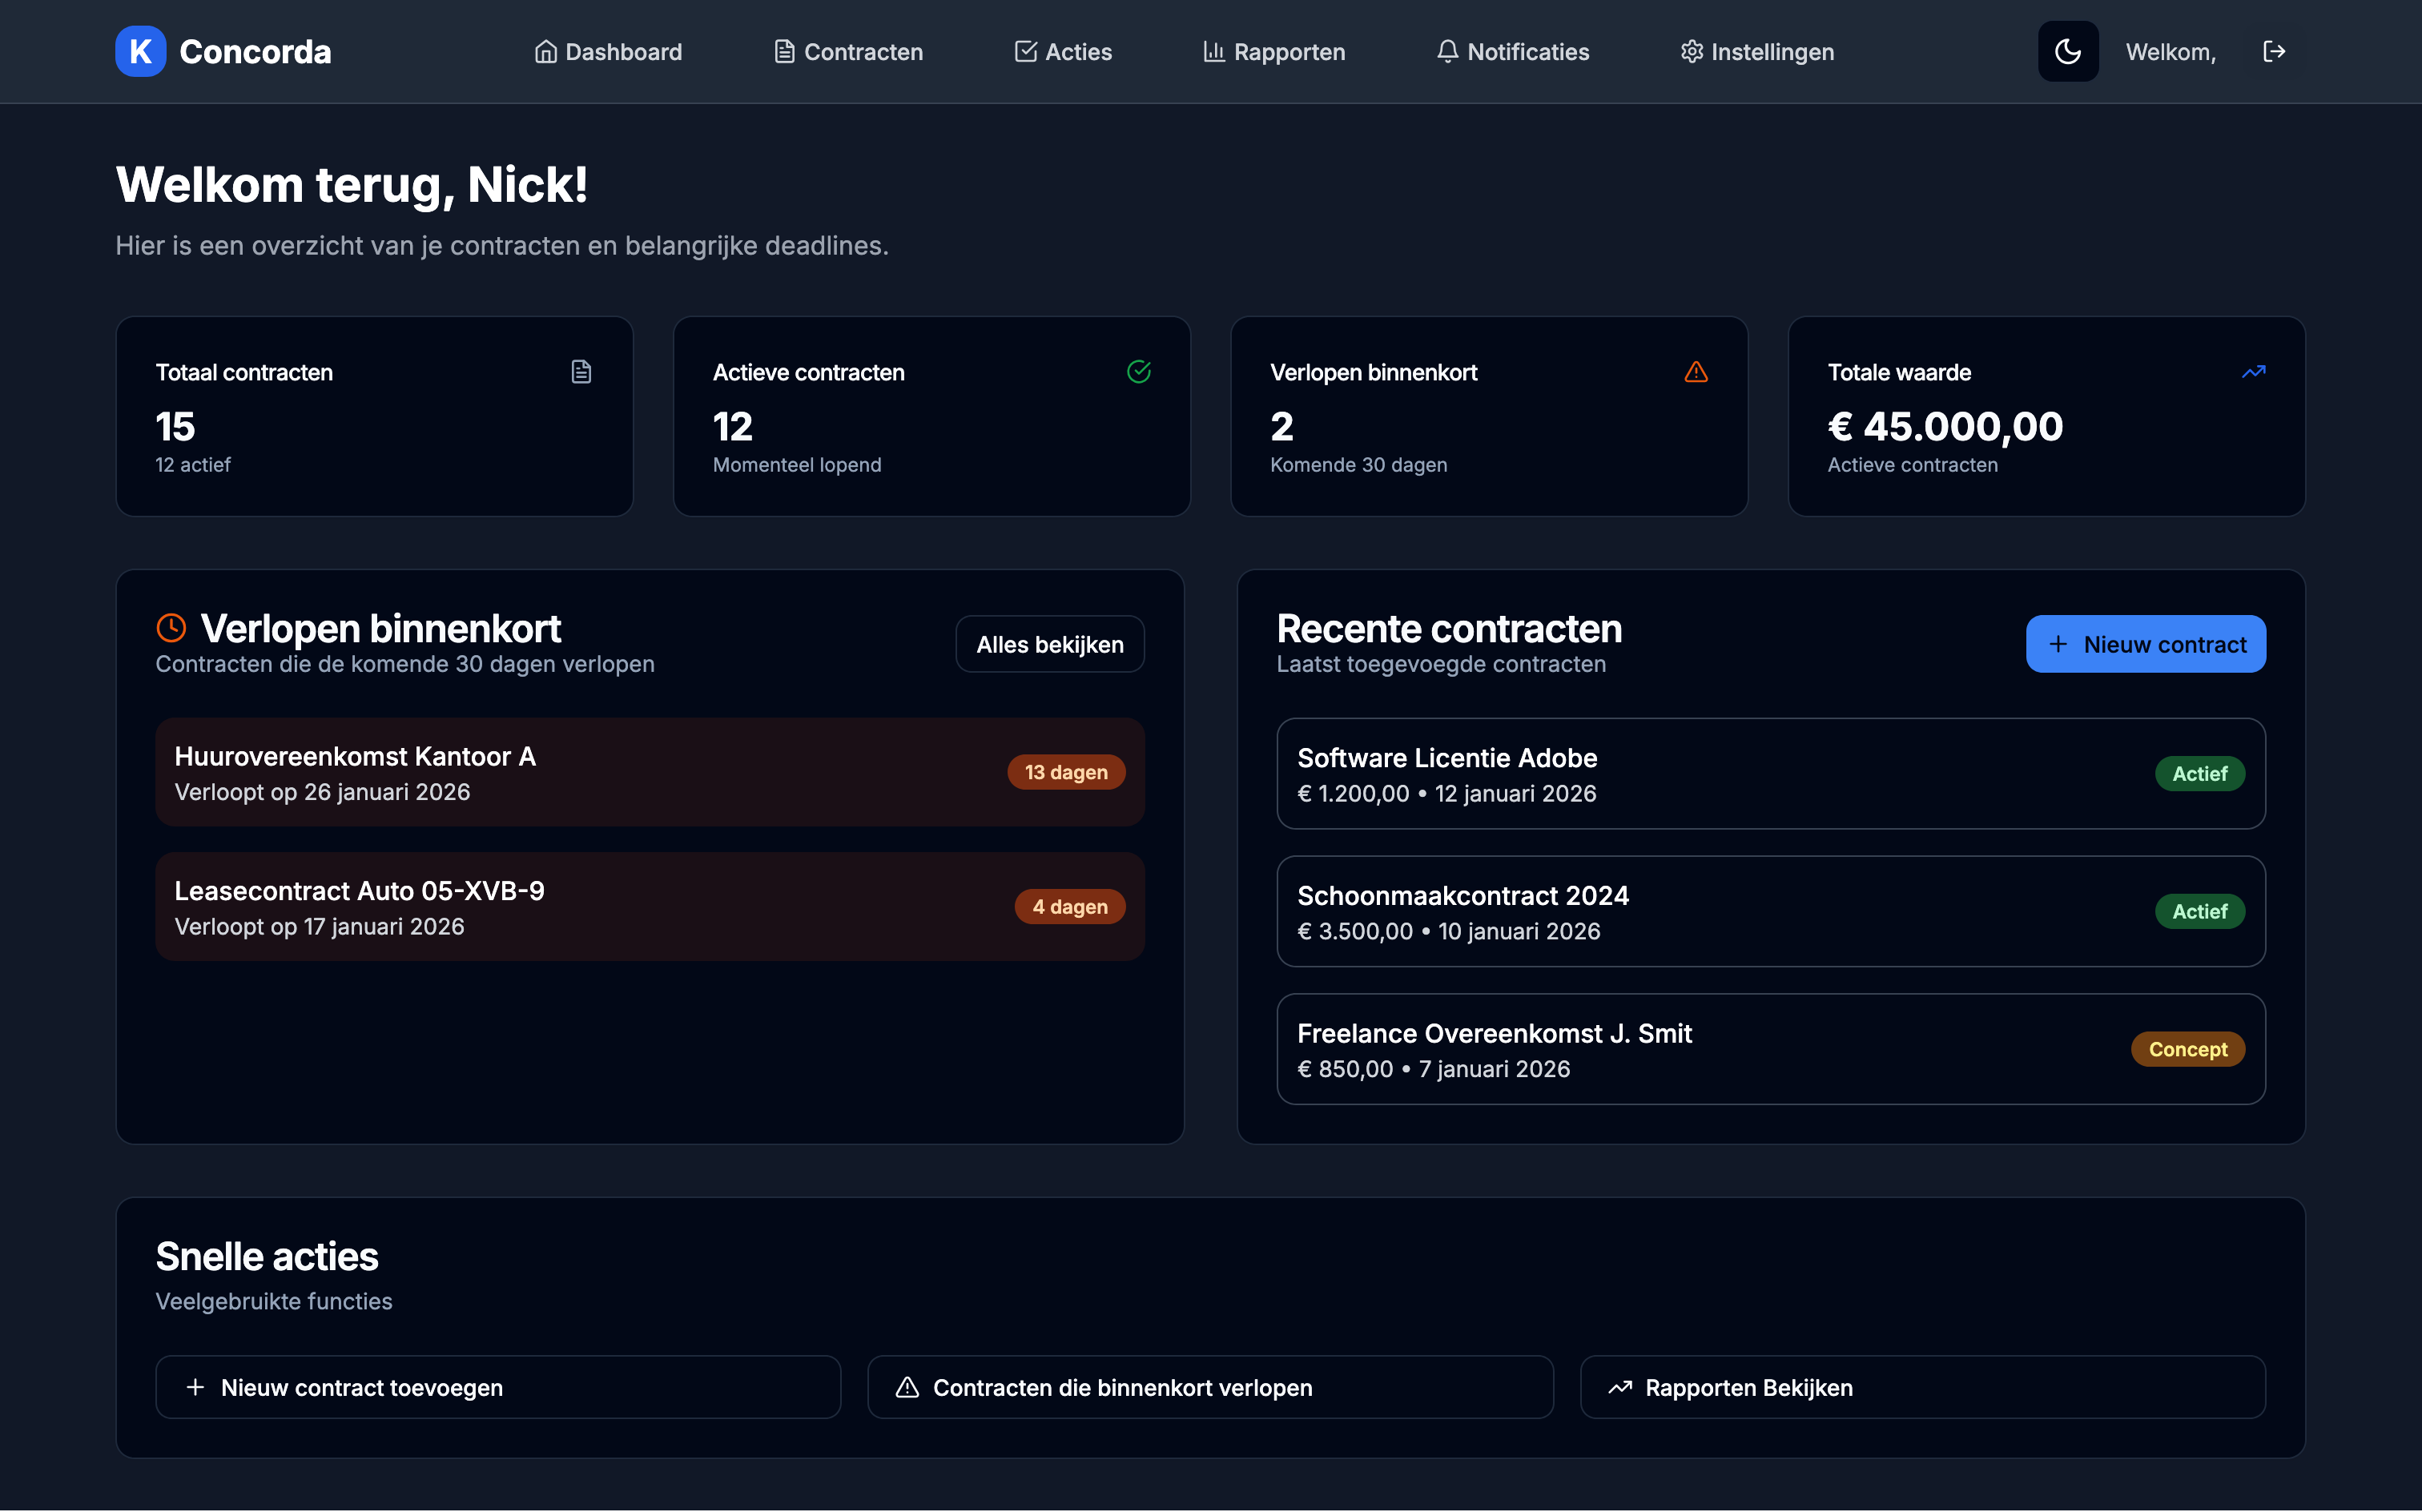Viewport: 2422px width, 1512px height.
Task: Click the Instellingen gear icon
Action: tap(1692, 51)
